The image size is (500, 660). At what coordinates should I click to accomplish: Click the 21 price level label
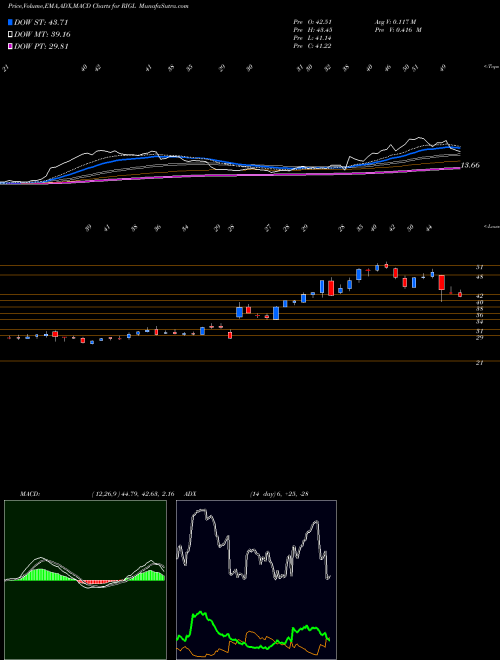click(x=479, y=362)
